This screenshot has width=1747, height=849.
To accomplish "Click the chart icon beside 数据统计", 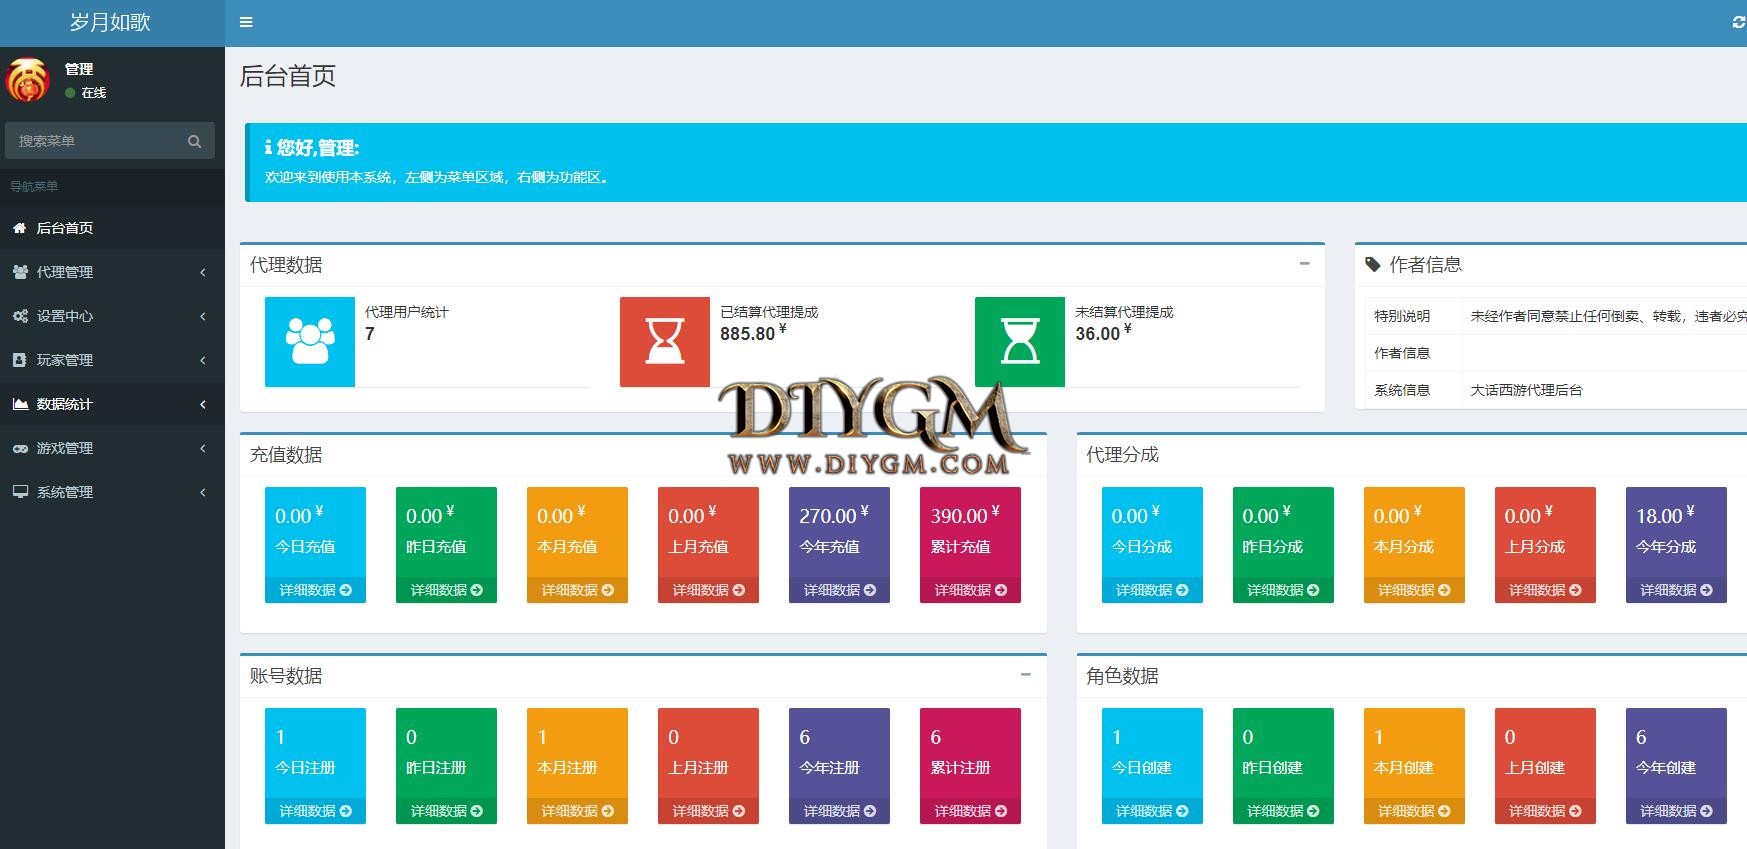I will coord(20,404).
